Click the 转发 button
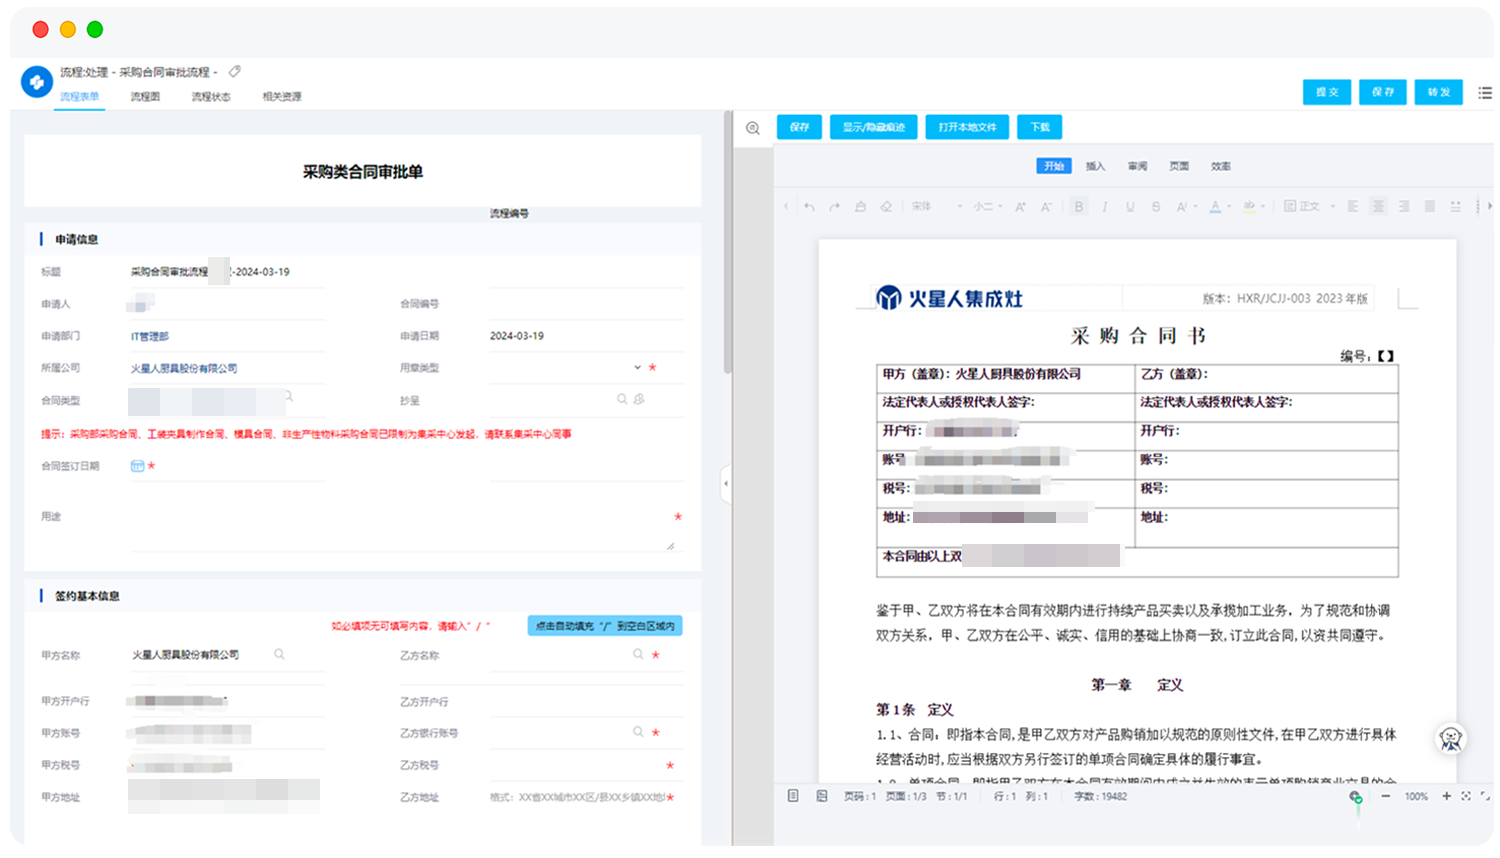 [x=1439, y=92]
